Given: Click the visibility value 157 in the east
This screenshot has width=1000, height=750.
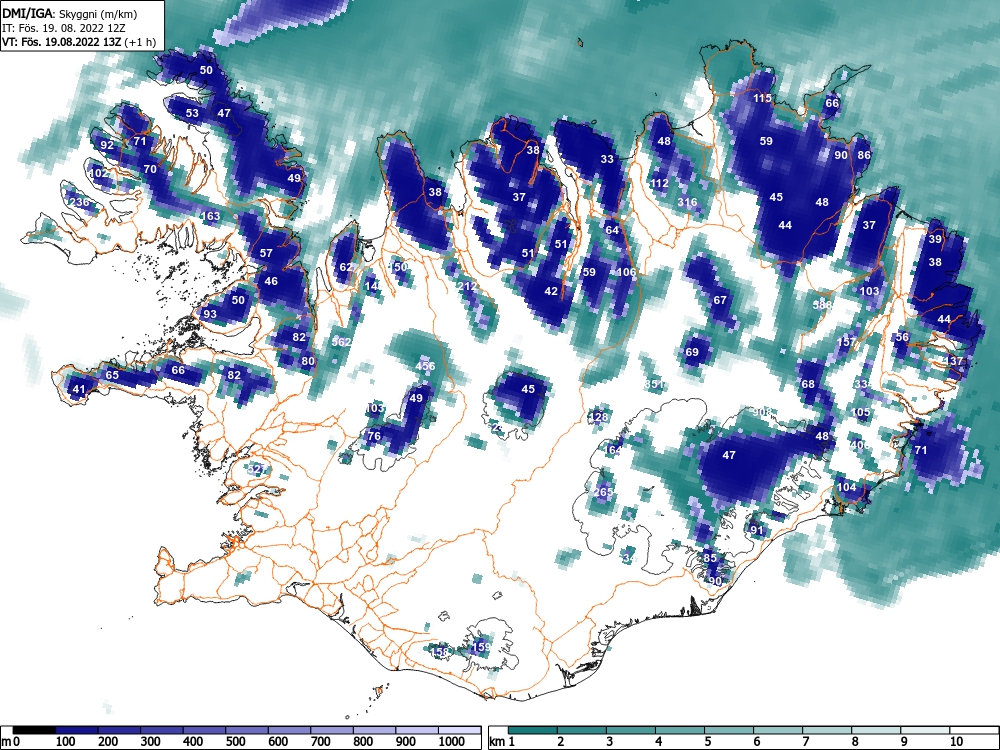Looking at the screenshot, I should pos(846,342).
